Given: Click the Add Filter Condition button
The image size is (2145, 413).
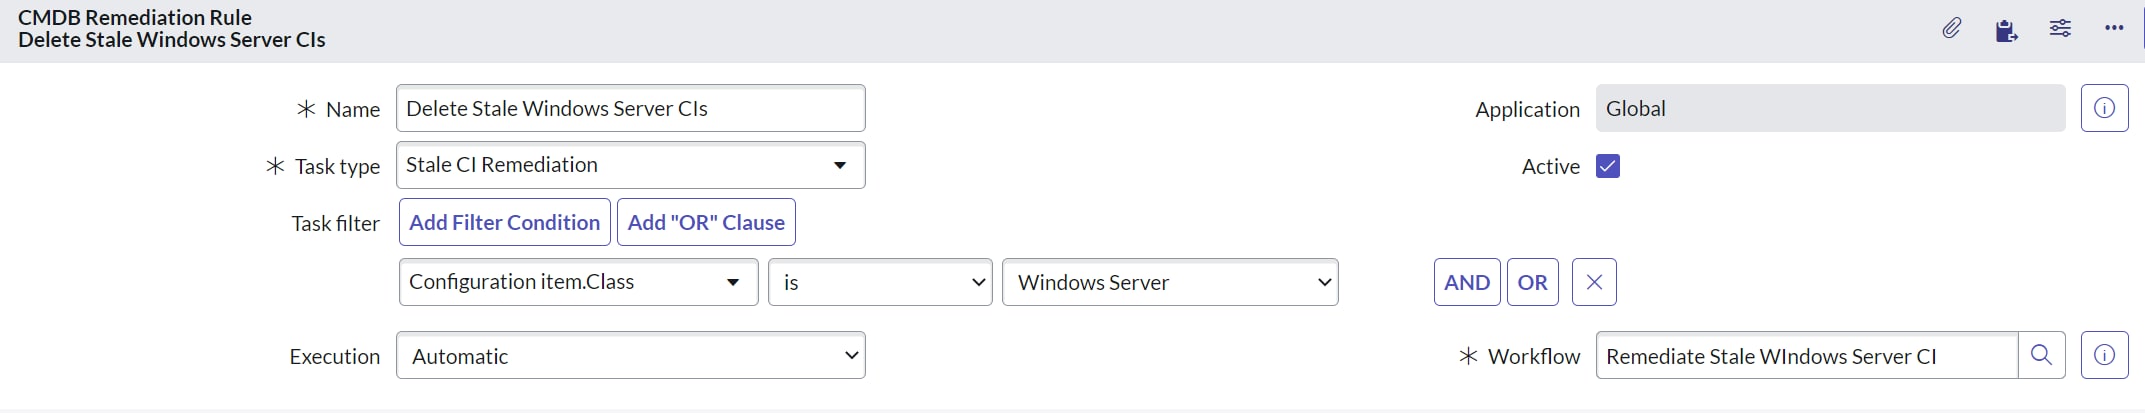Looking at the screenshot, I should coord(505,222).
